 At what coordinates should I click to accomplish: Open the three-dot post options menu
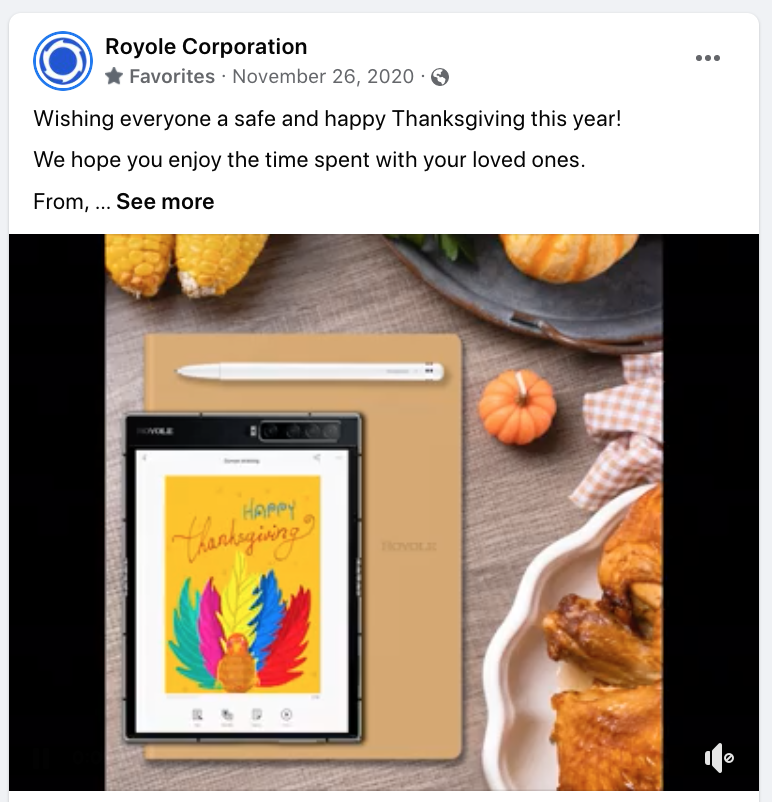tap(708, 58)
